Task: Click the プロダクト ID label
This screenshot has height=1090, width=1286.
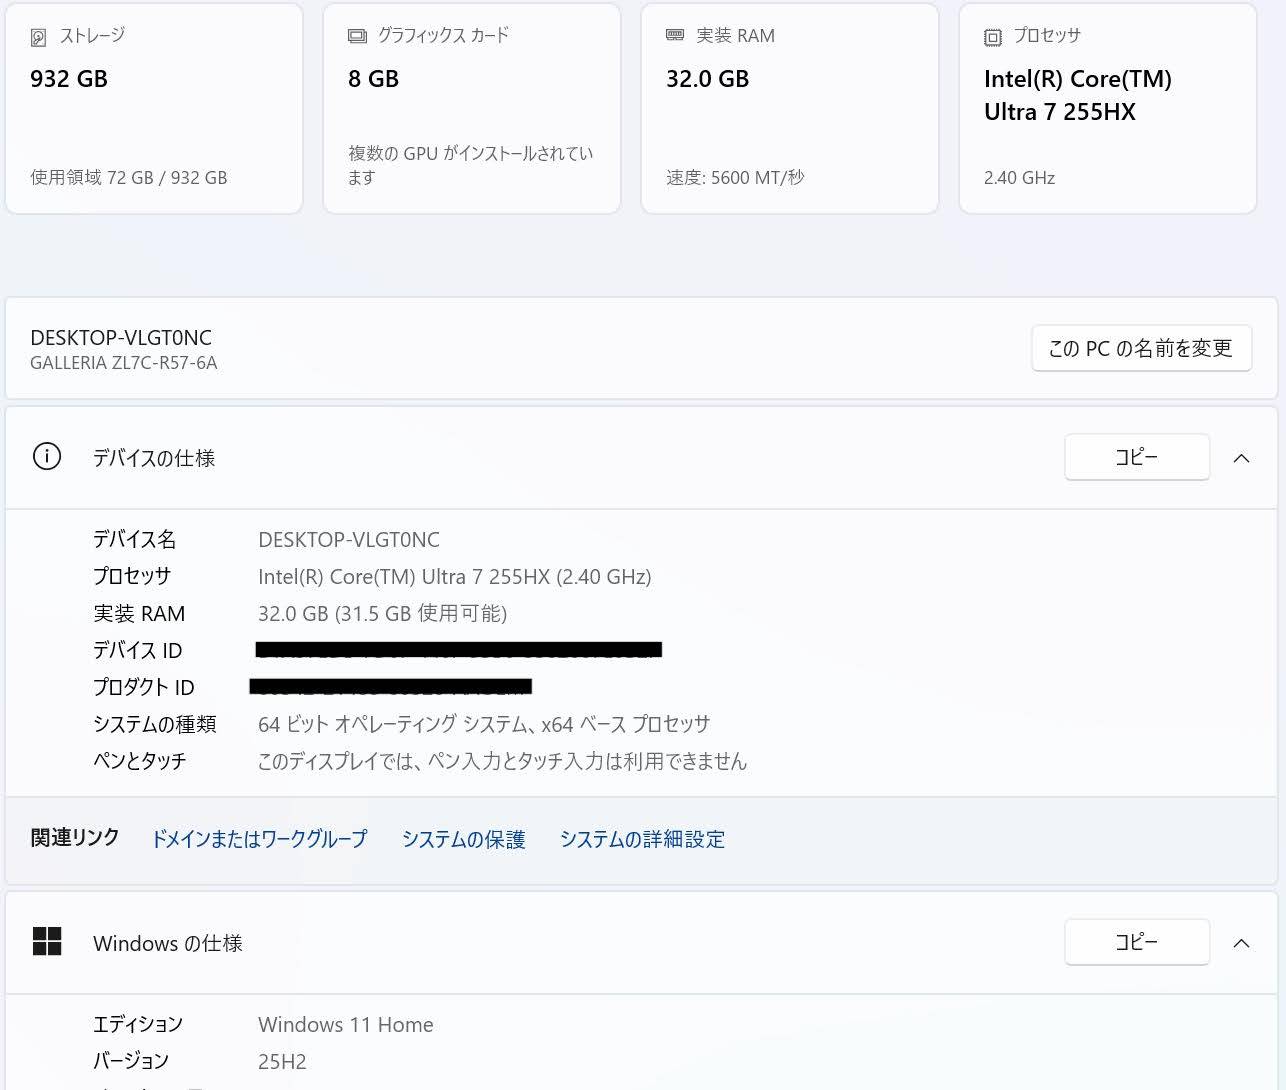Action: (x=144, y=688)
